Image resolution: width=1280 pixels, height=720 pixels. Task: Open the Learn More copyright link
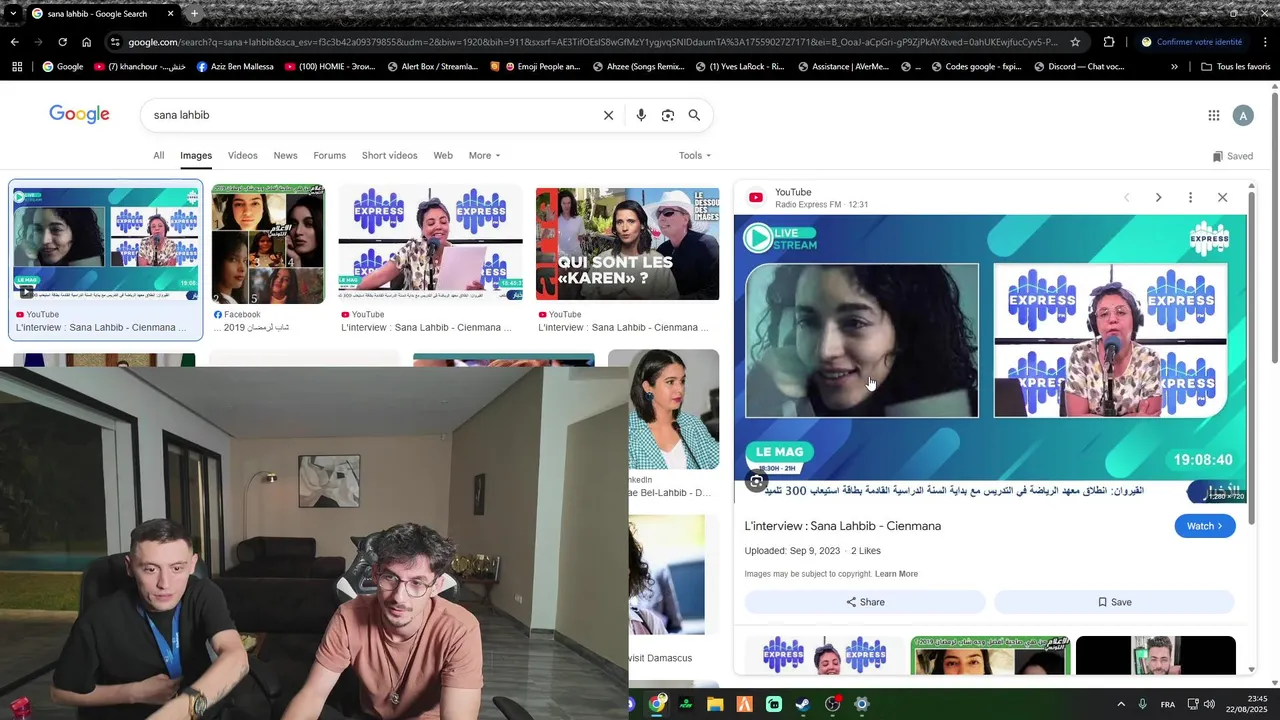(x=896, y=574)
